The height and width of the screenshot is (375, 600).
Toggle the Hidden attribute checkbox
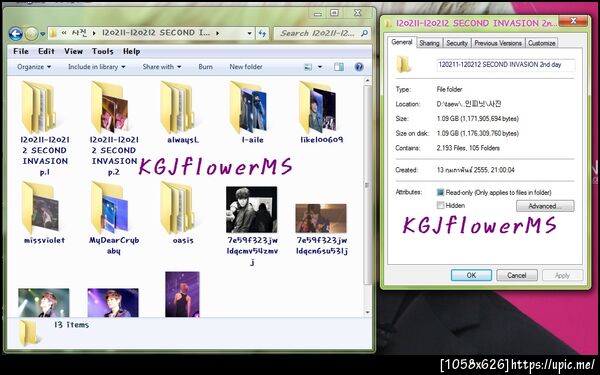pyautogui.click(x=440, y=205)
